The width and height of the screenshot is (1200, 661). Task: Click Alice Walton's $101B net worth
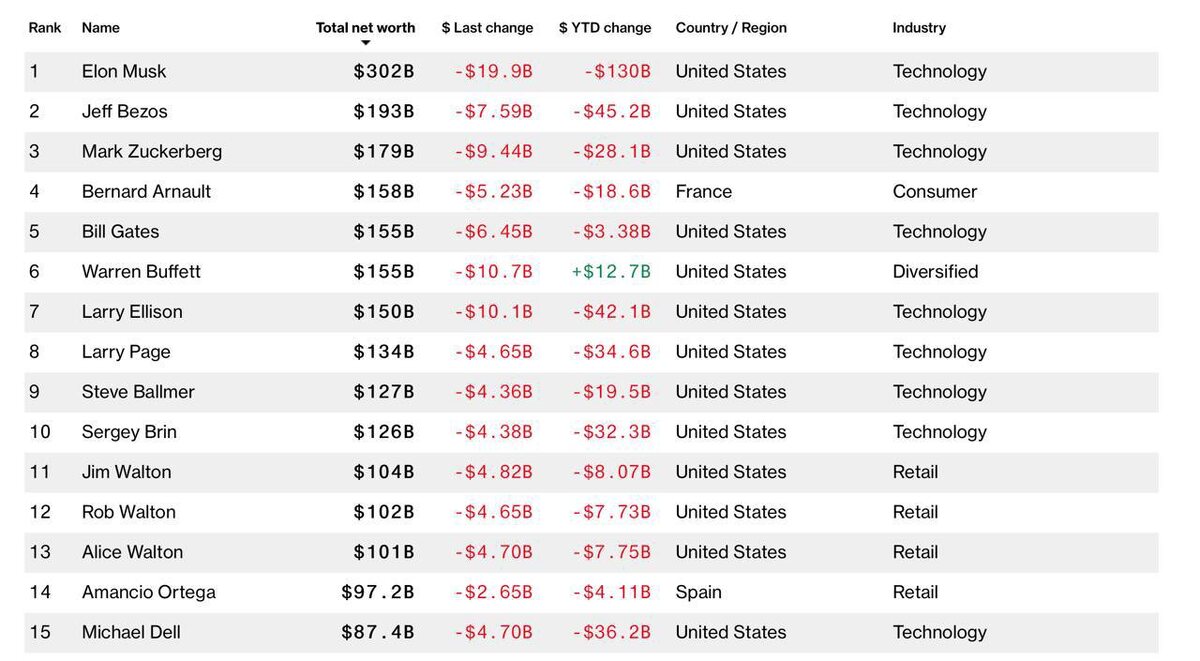[384, 552]
